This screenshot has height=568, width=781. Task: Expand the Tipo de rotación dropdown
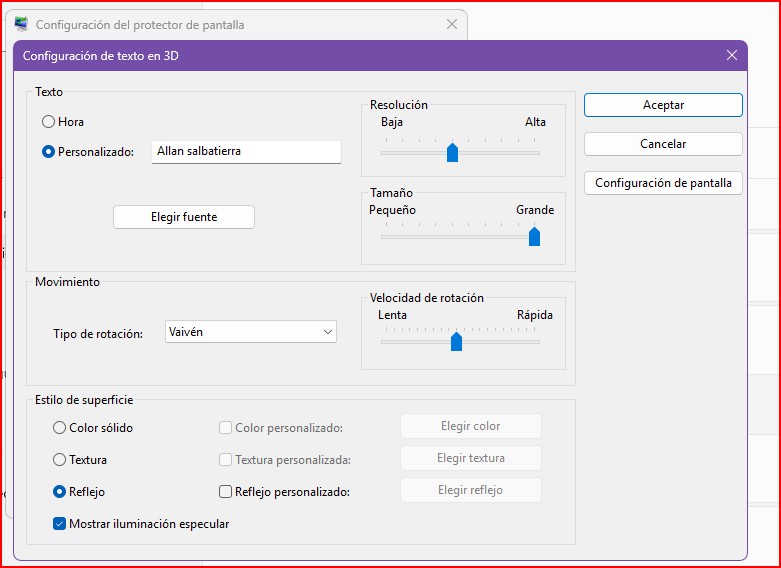click(250, 332)
